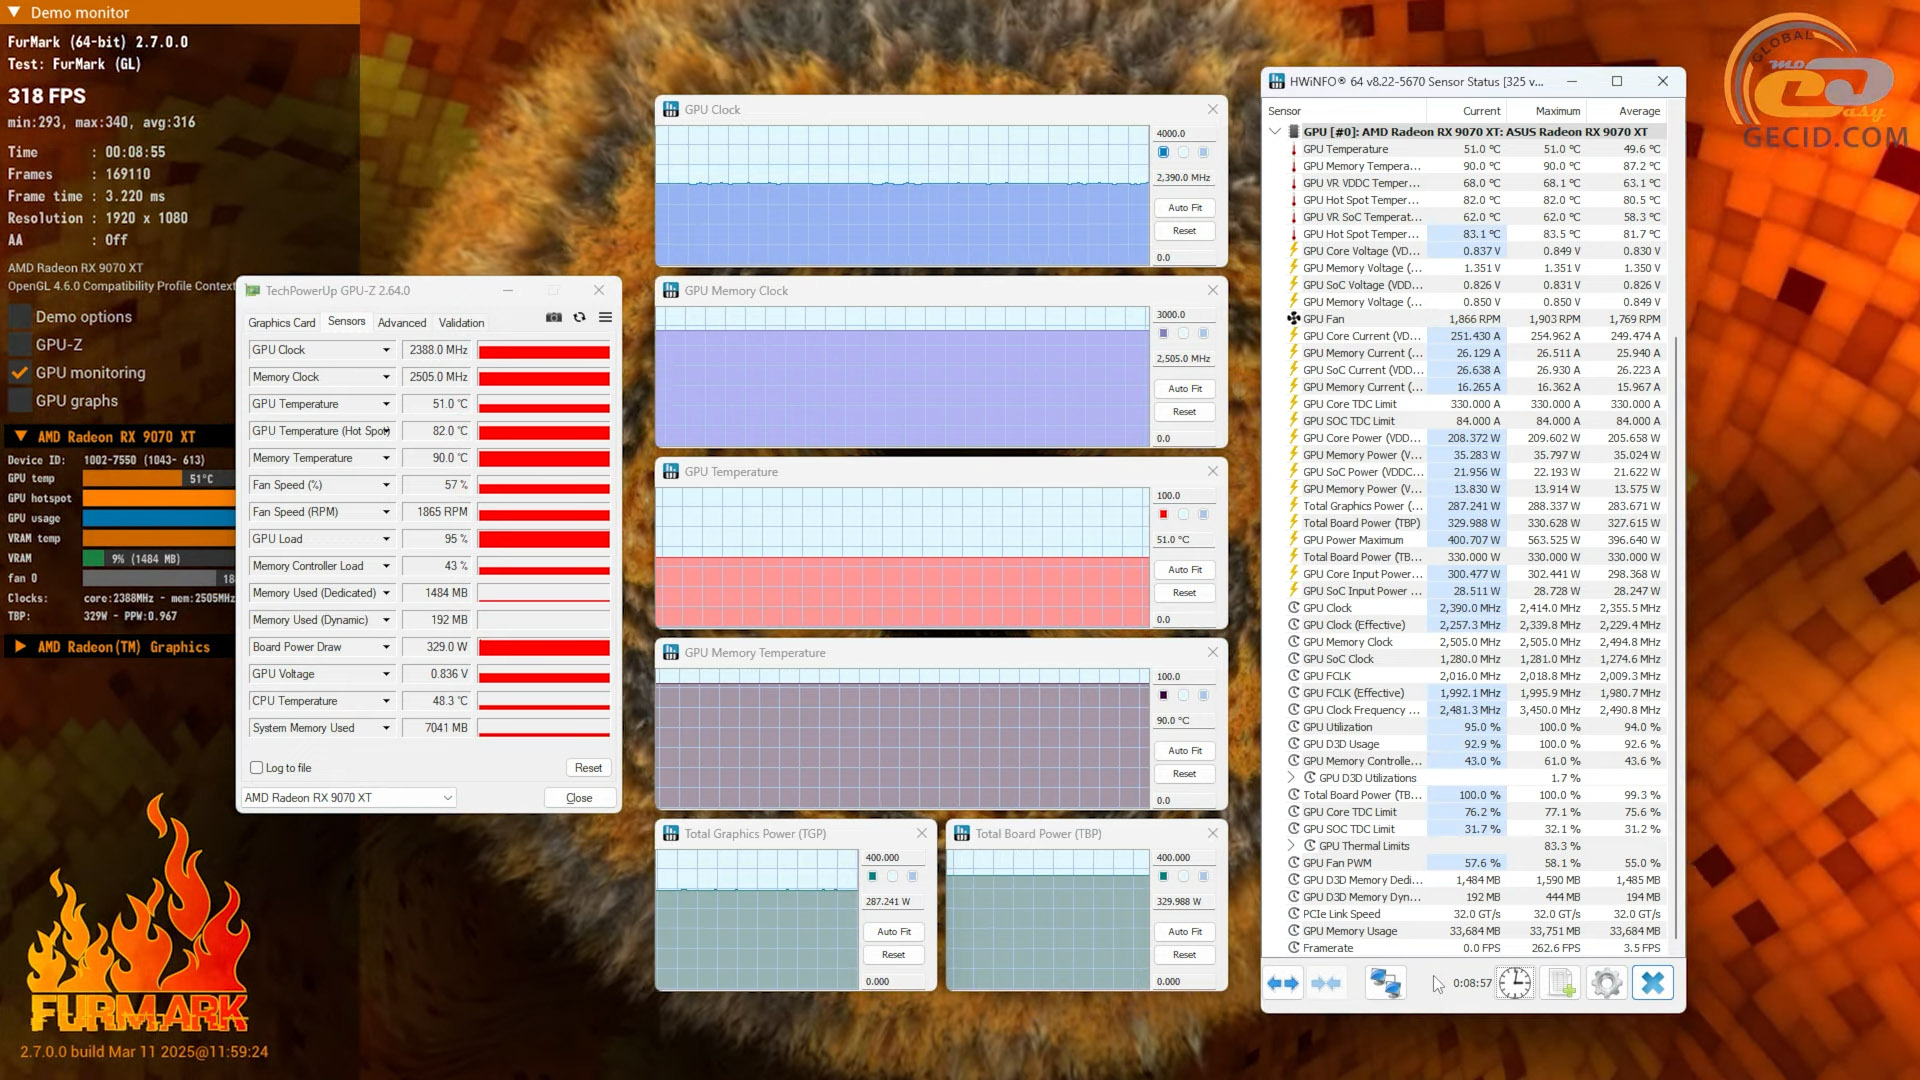Close the GPU Memory Clock graph window

[x=1213, y=290]
